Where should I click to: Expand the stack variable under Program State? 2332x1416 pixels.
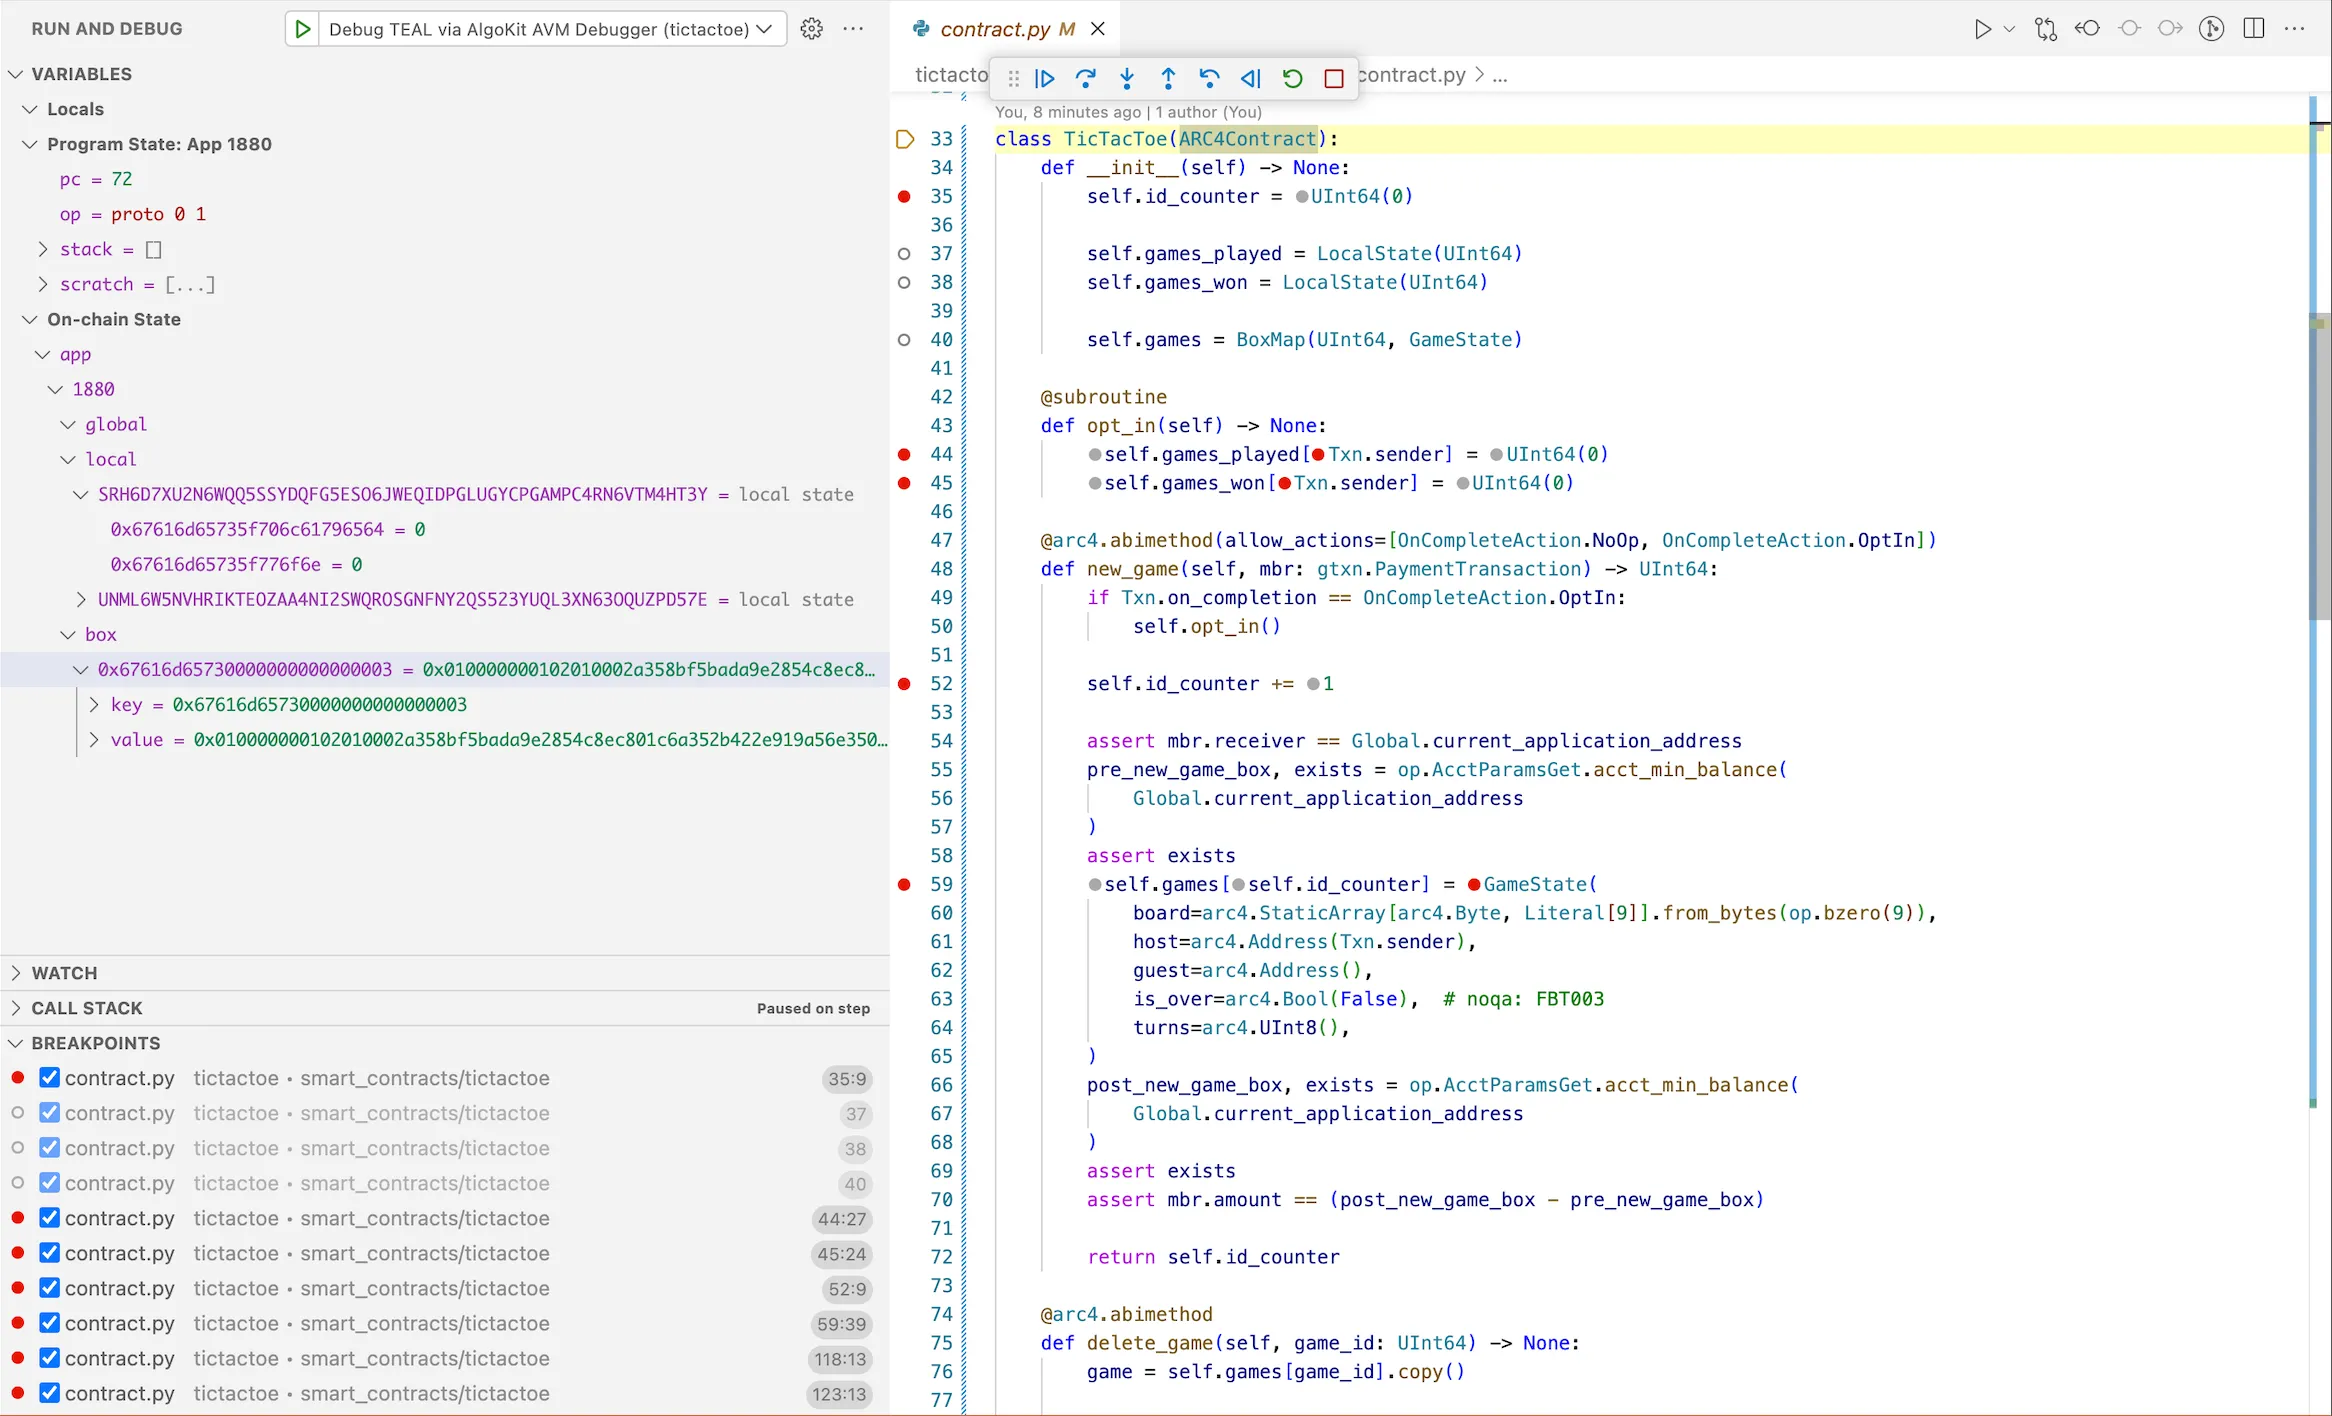click(42, 249)
